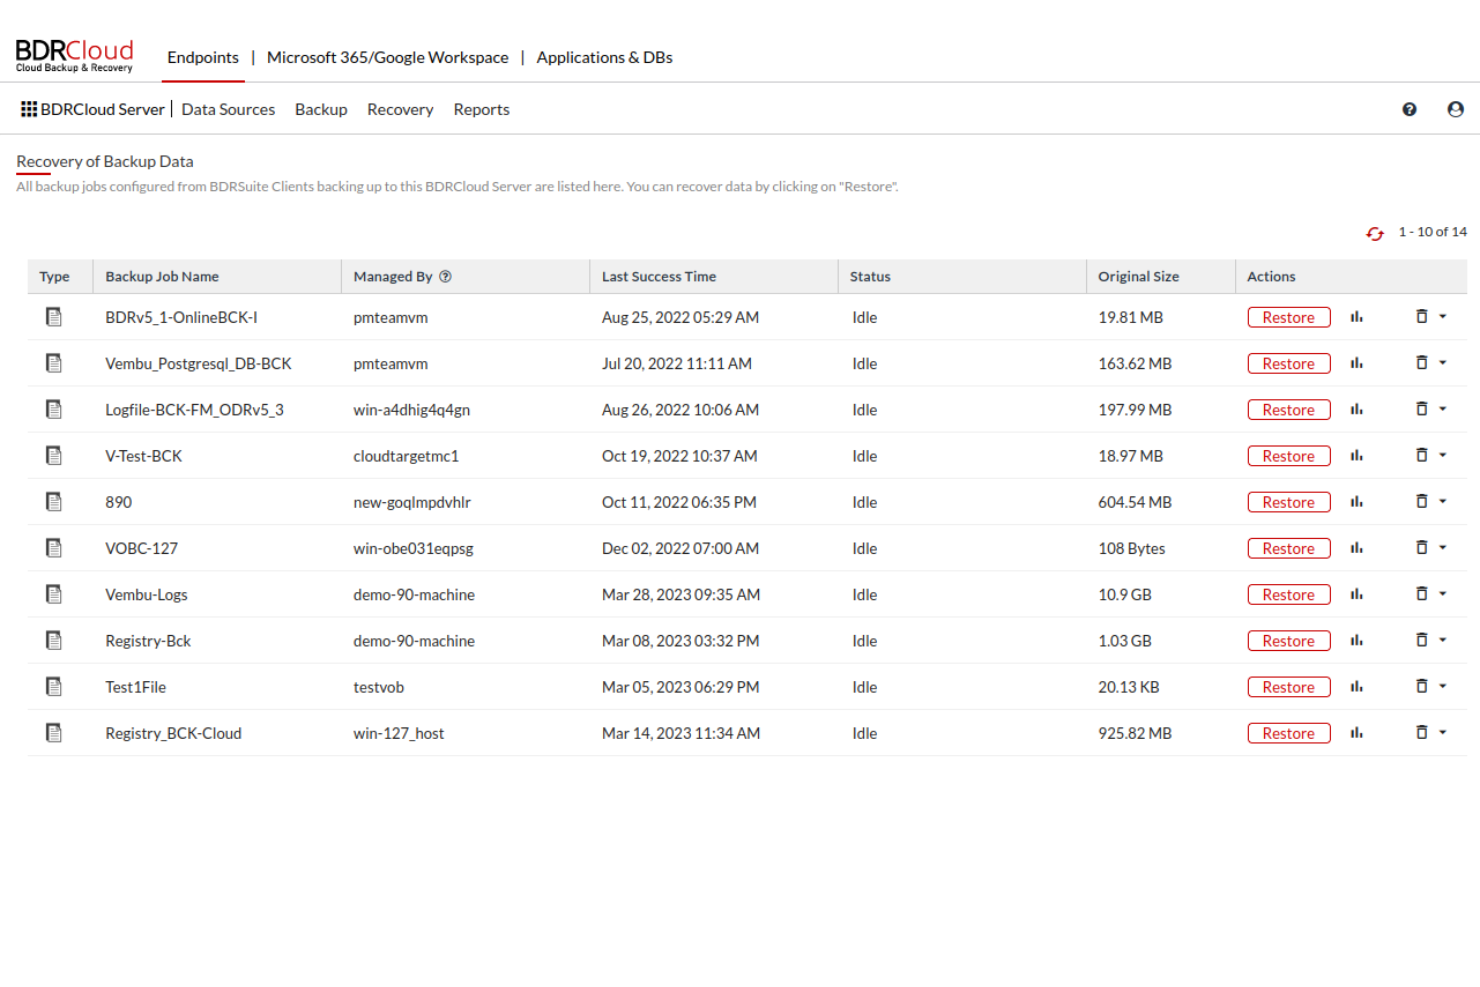This screenshot has width=1480, height=987.
Task: Click the BDRCloud Server apps grid icon
Action: pos(29,109)
